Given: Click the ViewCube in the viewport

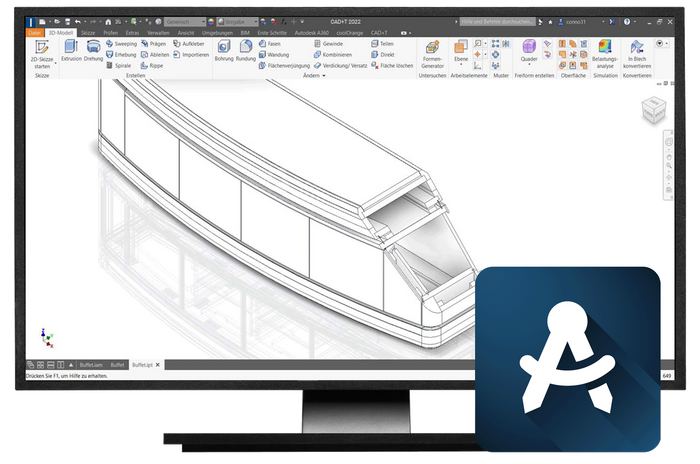Looking at the screenshot, I should click(654, 109).
